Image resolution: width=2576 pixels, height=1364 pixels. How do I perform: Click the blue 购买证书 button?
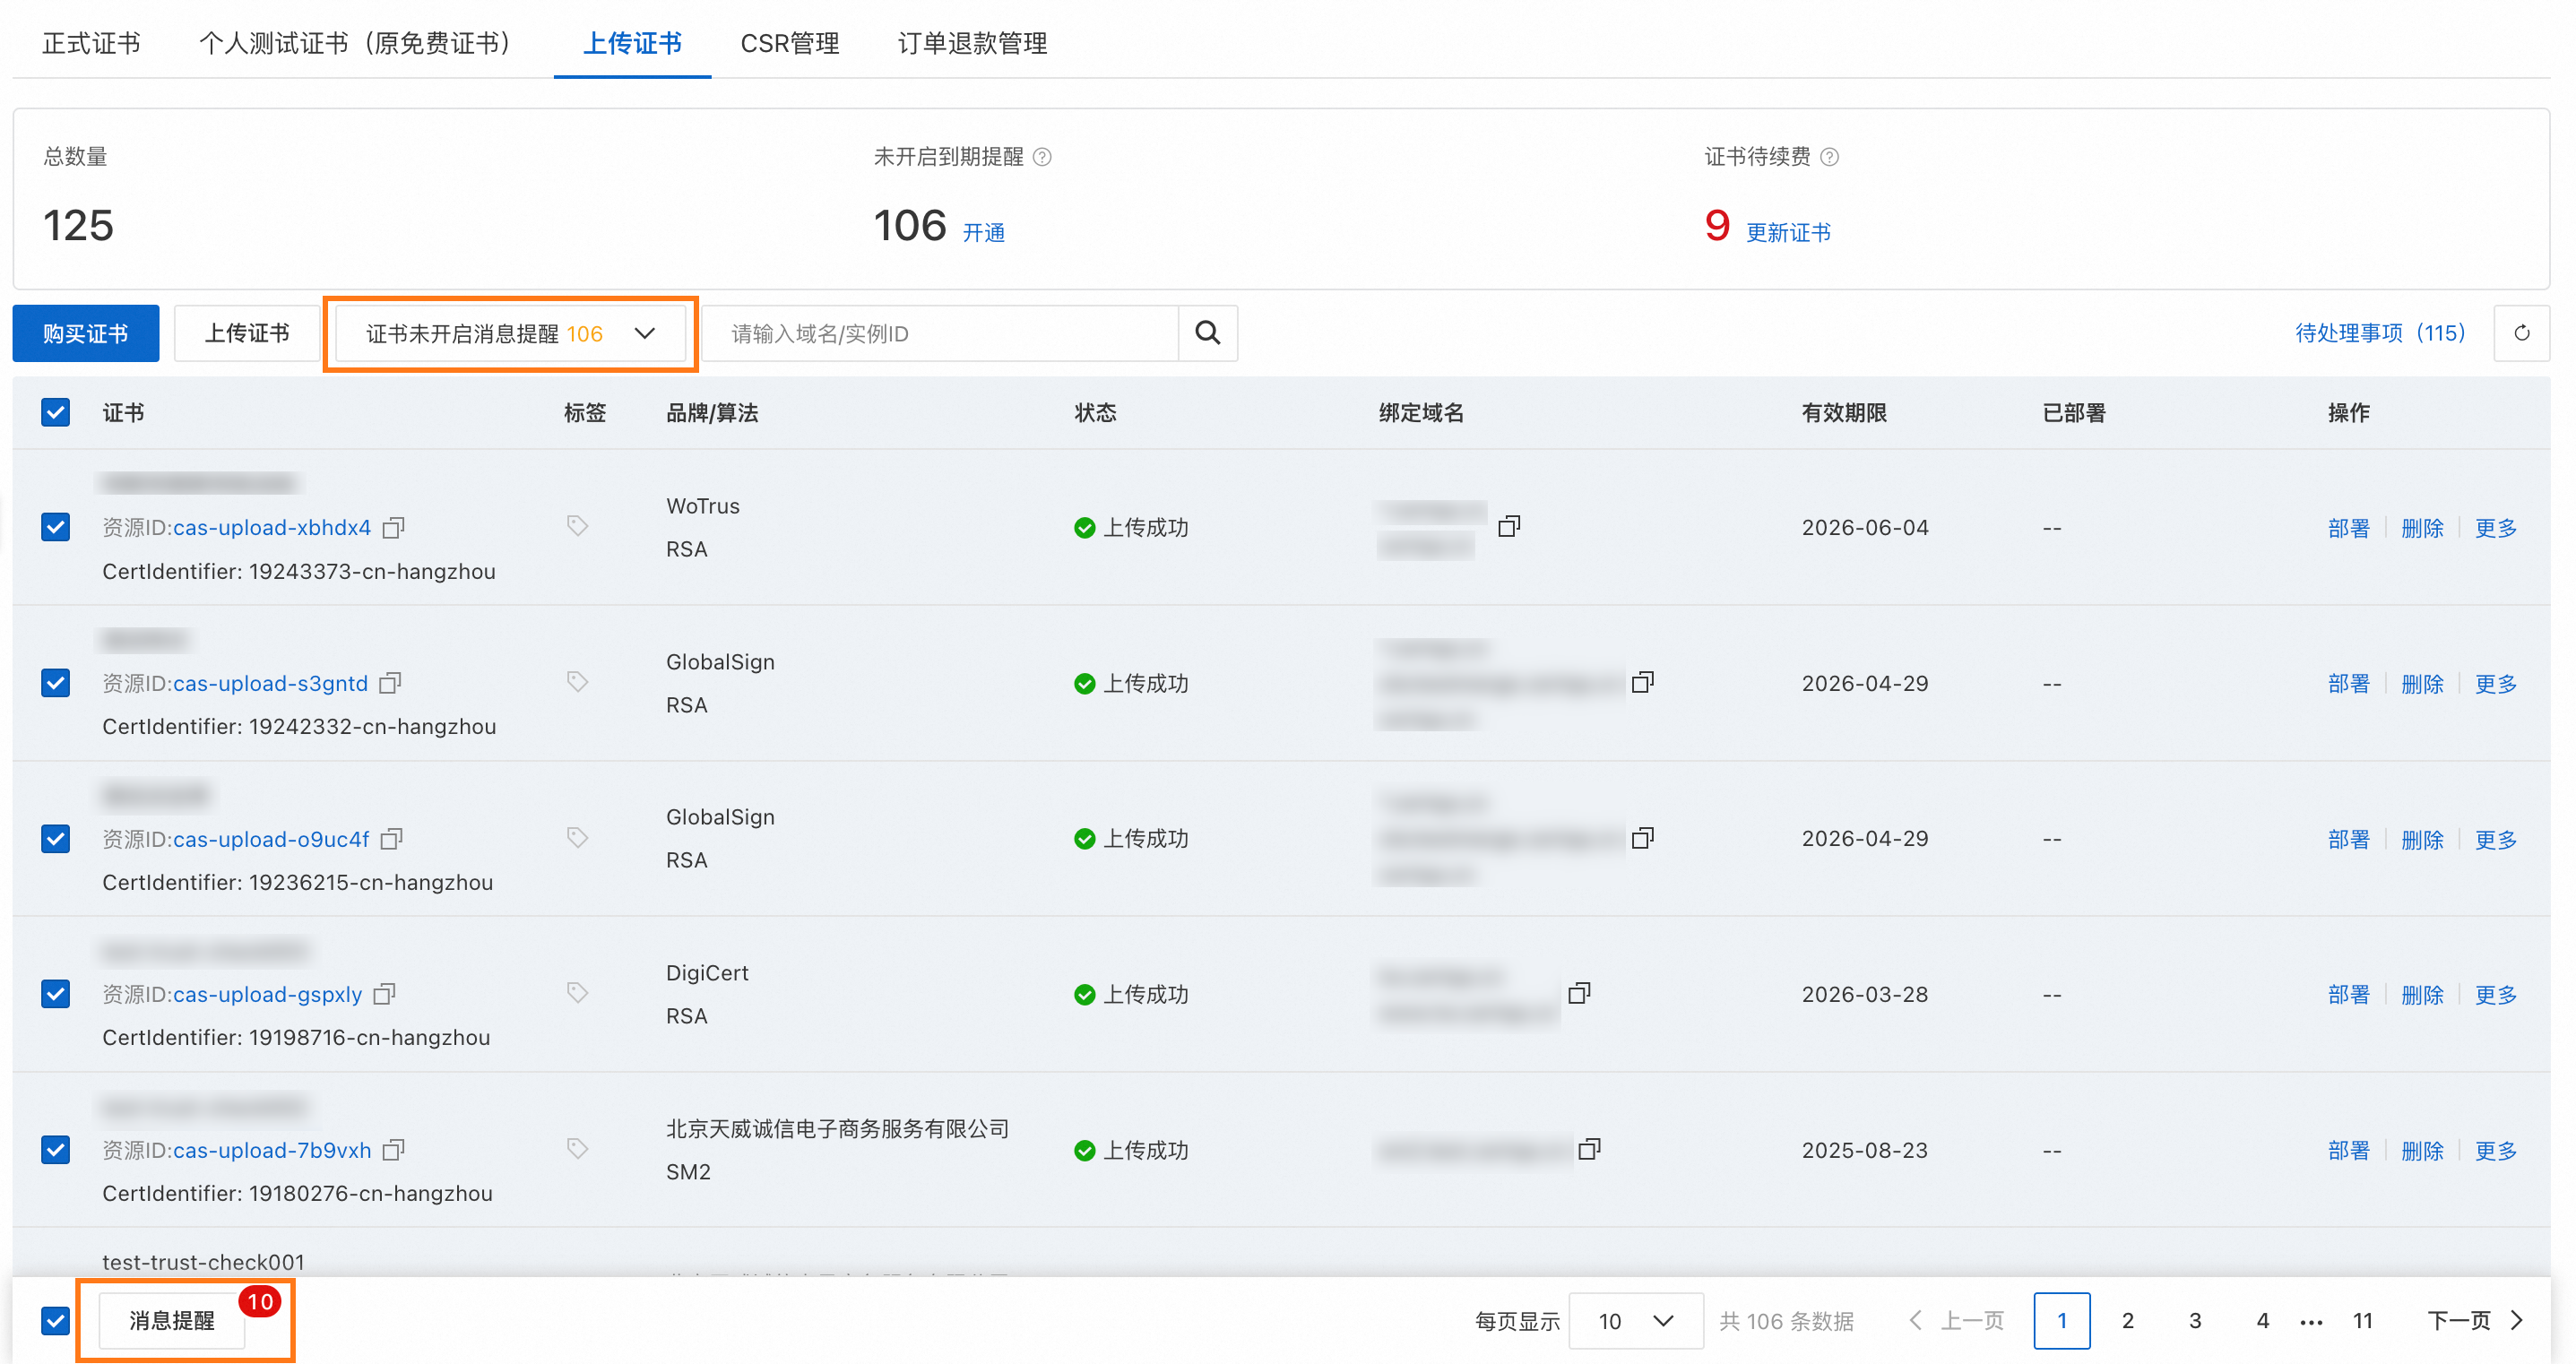click(x=86, y=333)
